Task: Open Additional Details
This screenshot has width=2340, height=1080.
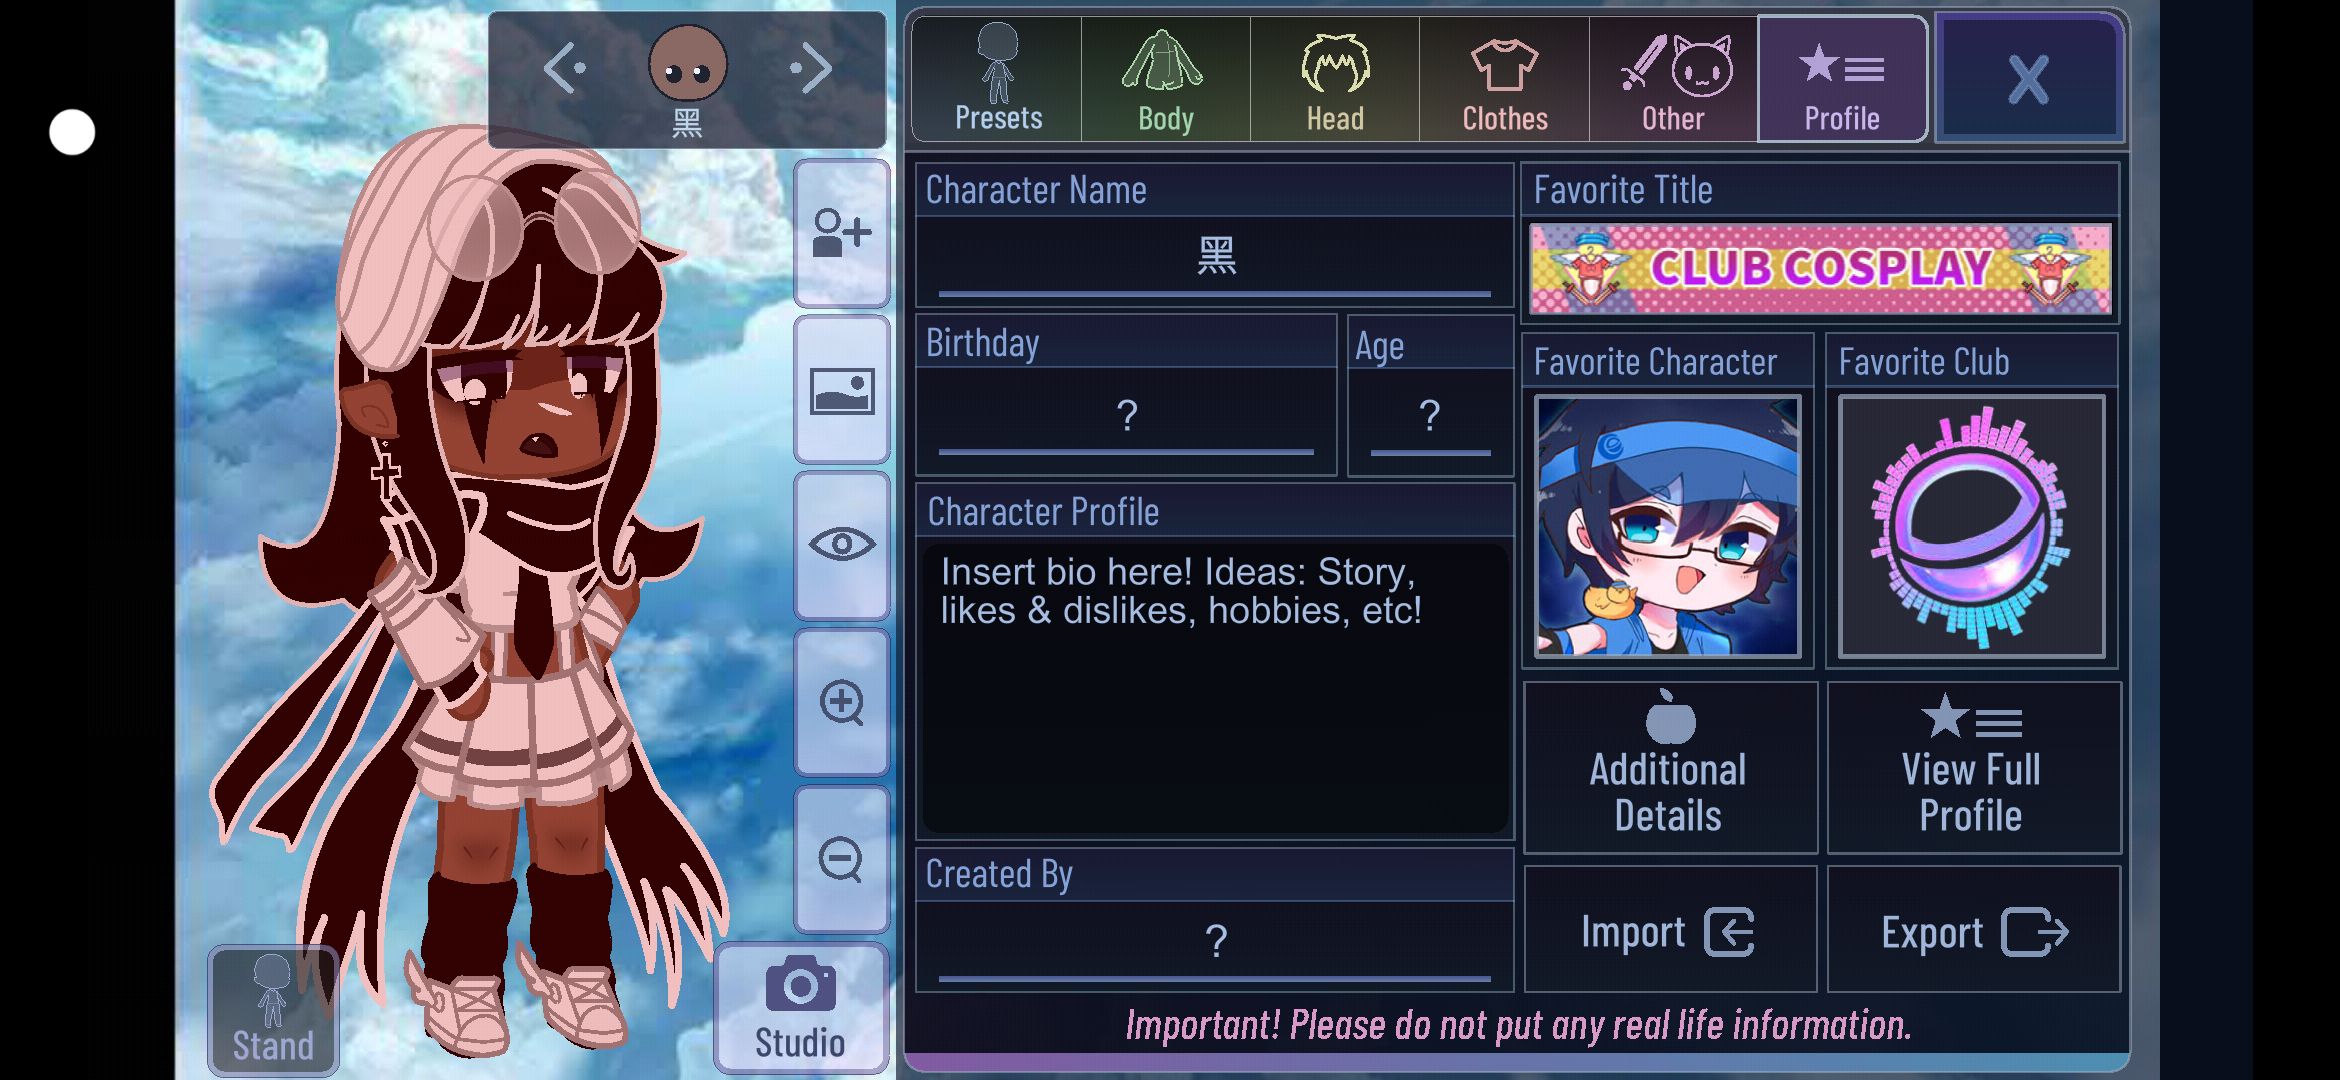Action: click(1669, 767)
